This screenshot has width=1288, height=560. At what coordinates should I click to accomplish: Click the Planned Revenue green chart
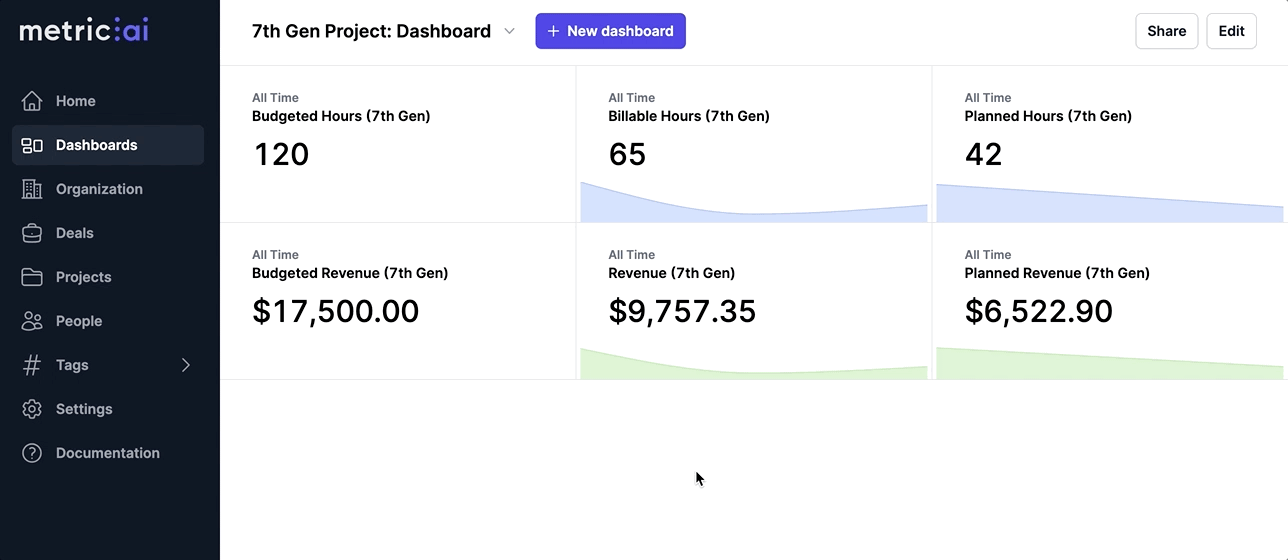[1109, 364]
